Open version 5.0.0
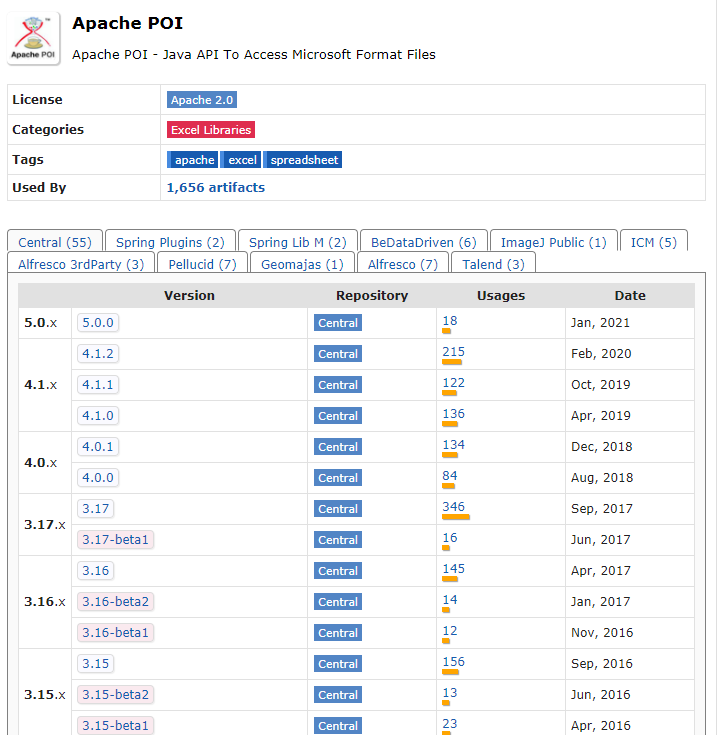The image size is (717, 735). tap(97, 322)
